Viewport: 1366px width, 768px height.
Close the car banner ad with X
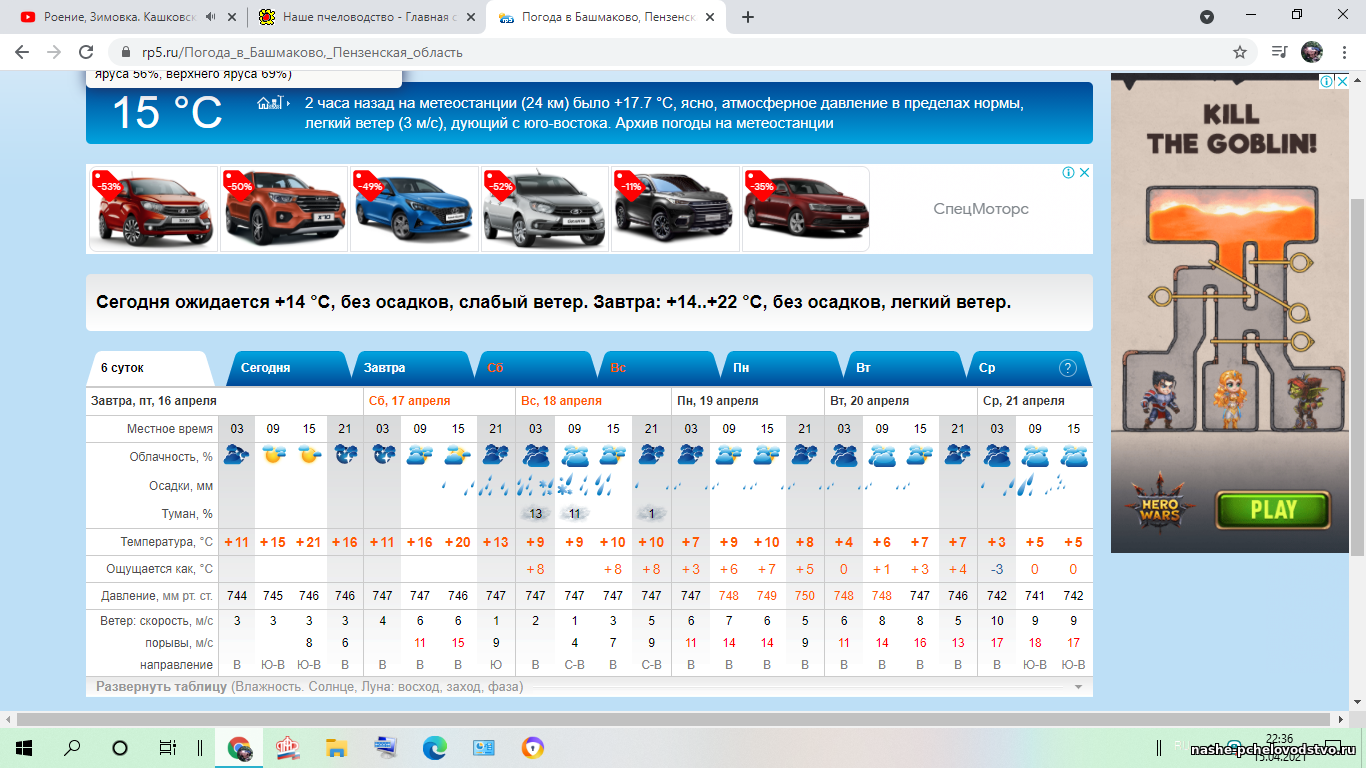[x=1084, y=172]
